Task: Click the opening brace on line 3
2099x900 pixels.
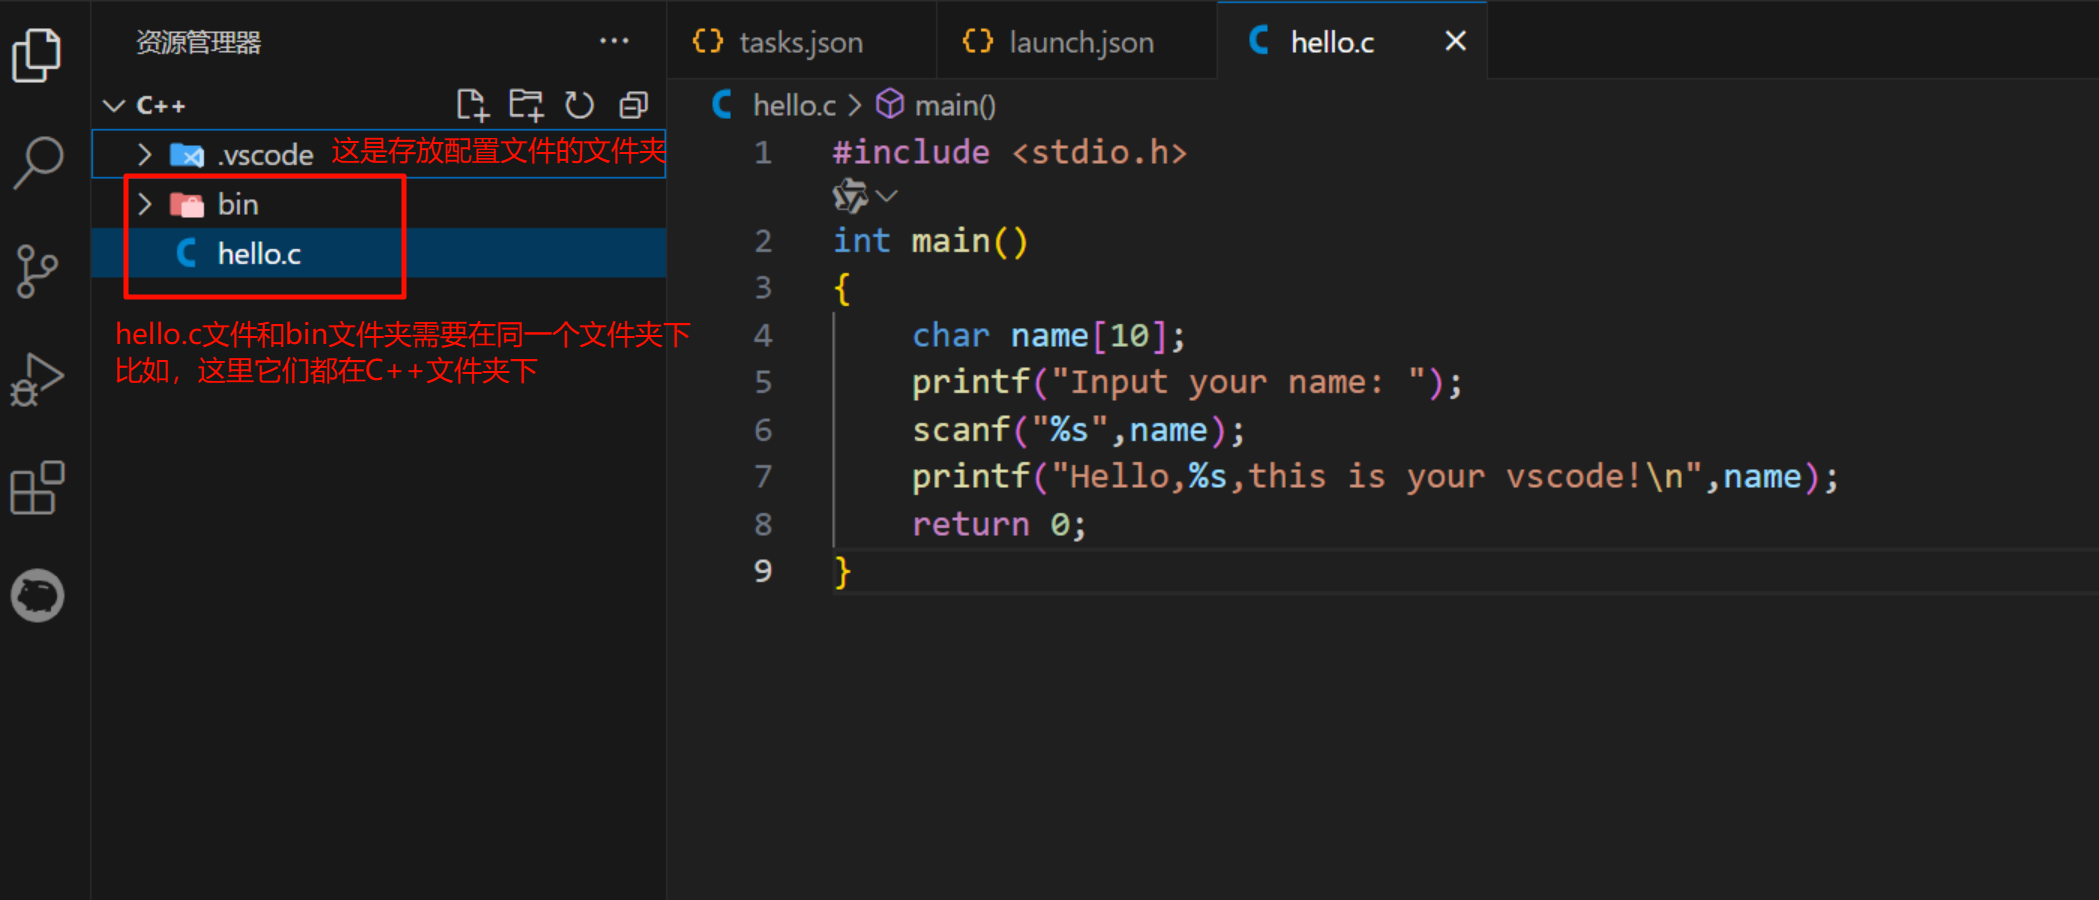Action: pyautogui.click(x=842, y=289)
